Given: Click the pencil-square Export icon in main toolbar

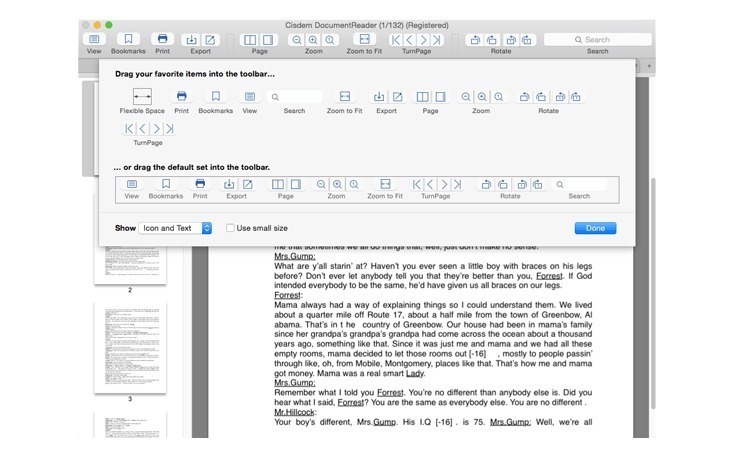Looking at the screenshot, I should coord(210,40).
